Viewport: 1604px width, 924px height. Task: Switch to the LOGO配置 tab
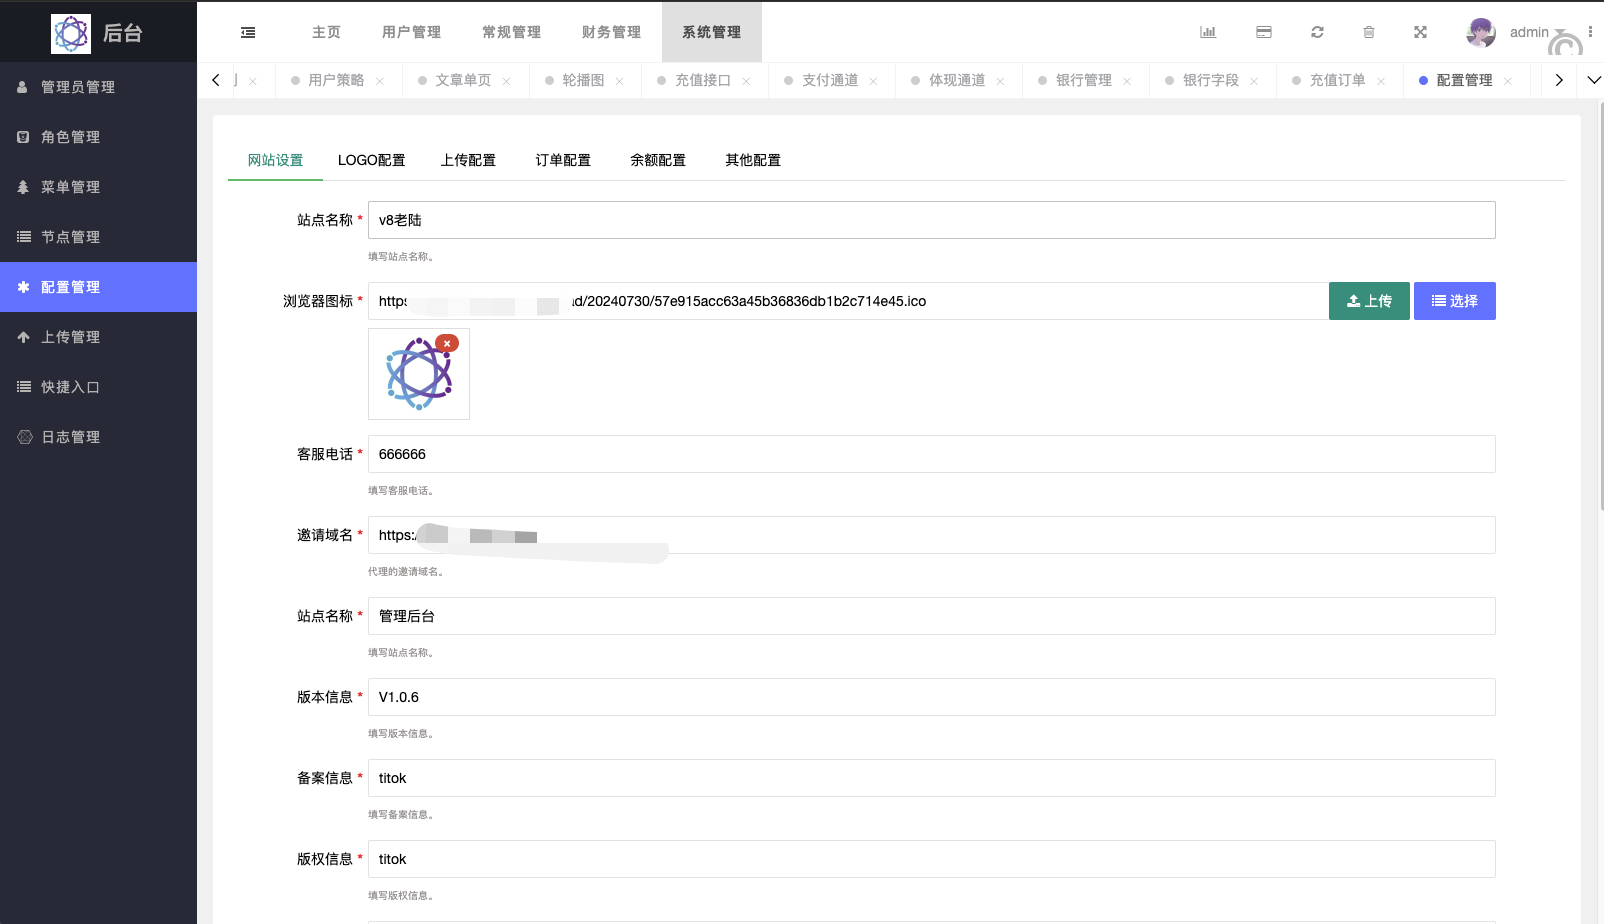point(371,160)
